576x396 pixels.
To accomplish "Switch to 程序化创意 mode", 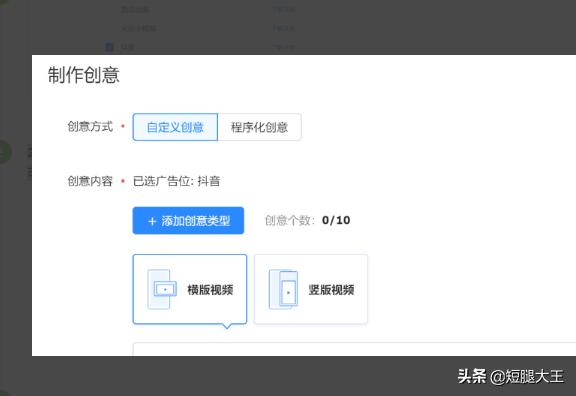I will [259, 127].
